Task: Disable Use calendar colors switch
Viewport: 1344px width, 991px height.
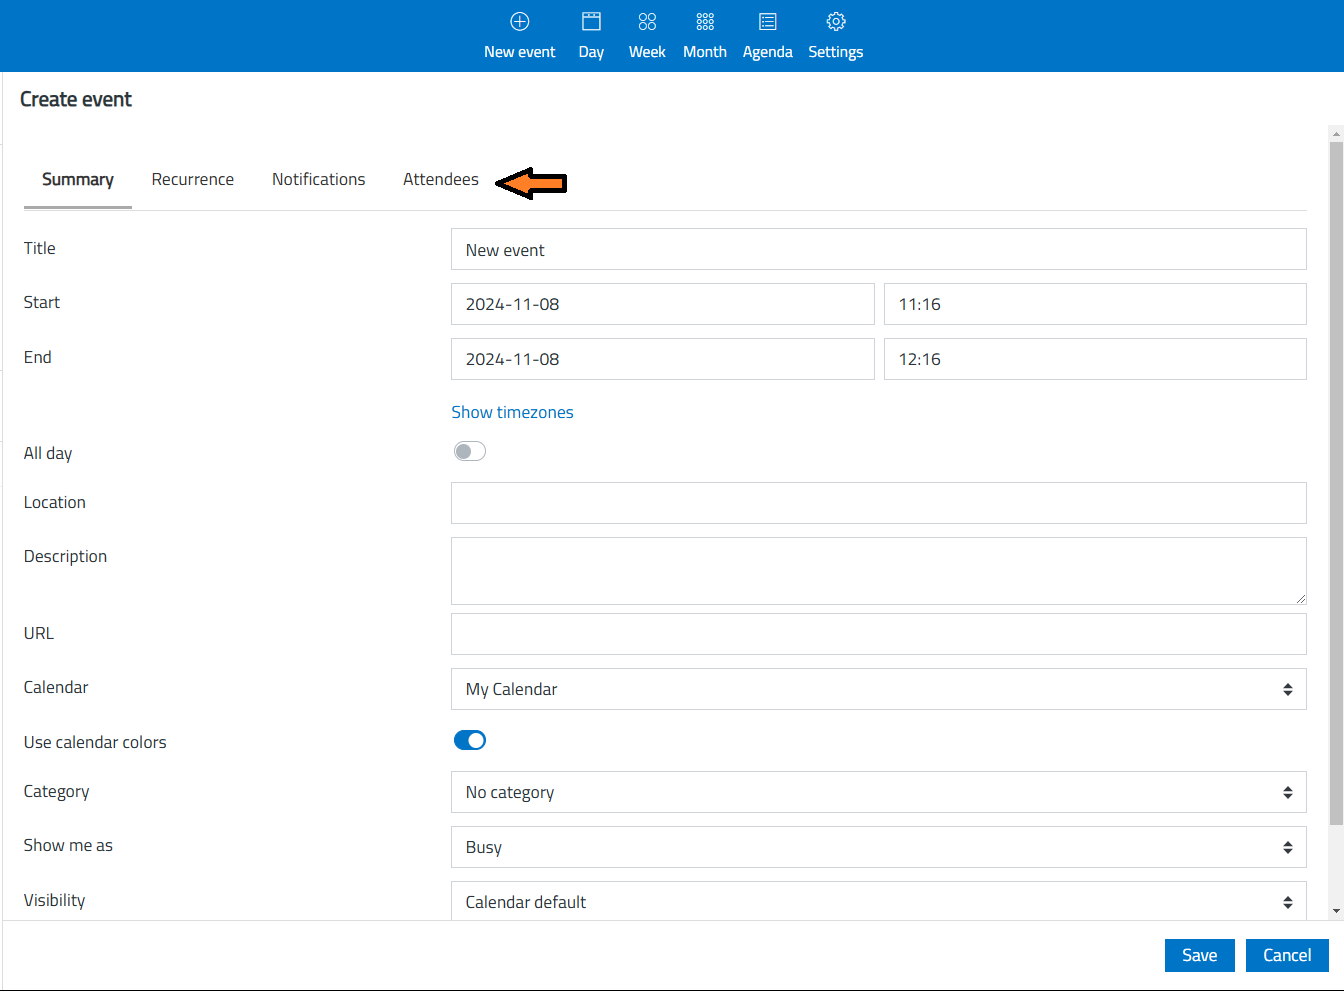Action: coord(470,740)
